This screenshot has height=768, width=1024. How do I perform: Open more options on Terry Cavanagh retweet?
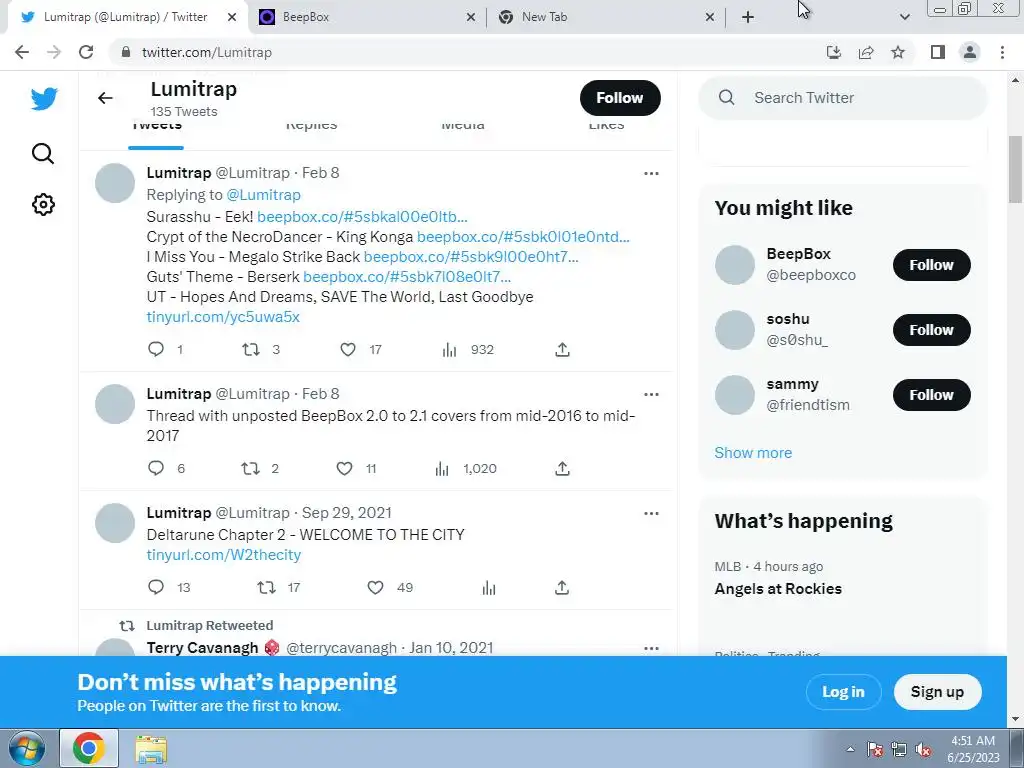651,648
